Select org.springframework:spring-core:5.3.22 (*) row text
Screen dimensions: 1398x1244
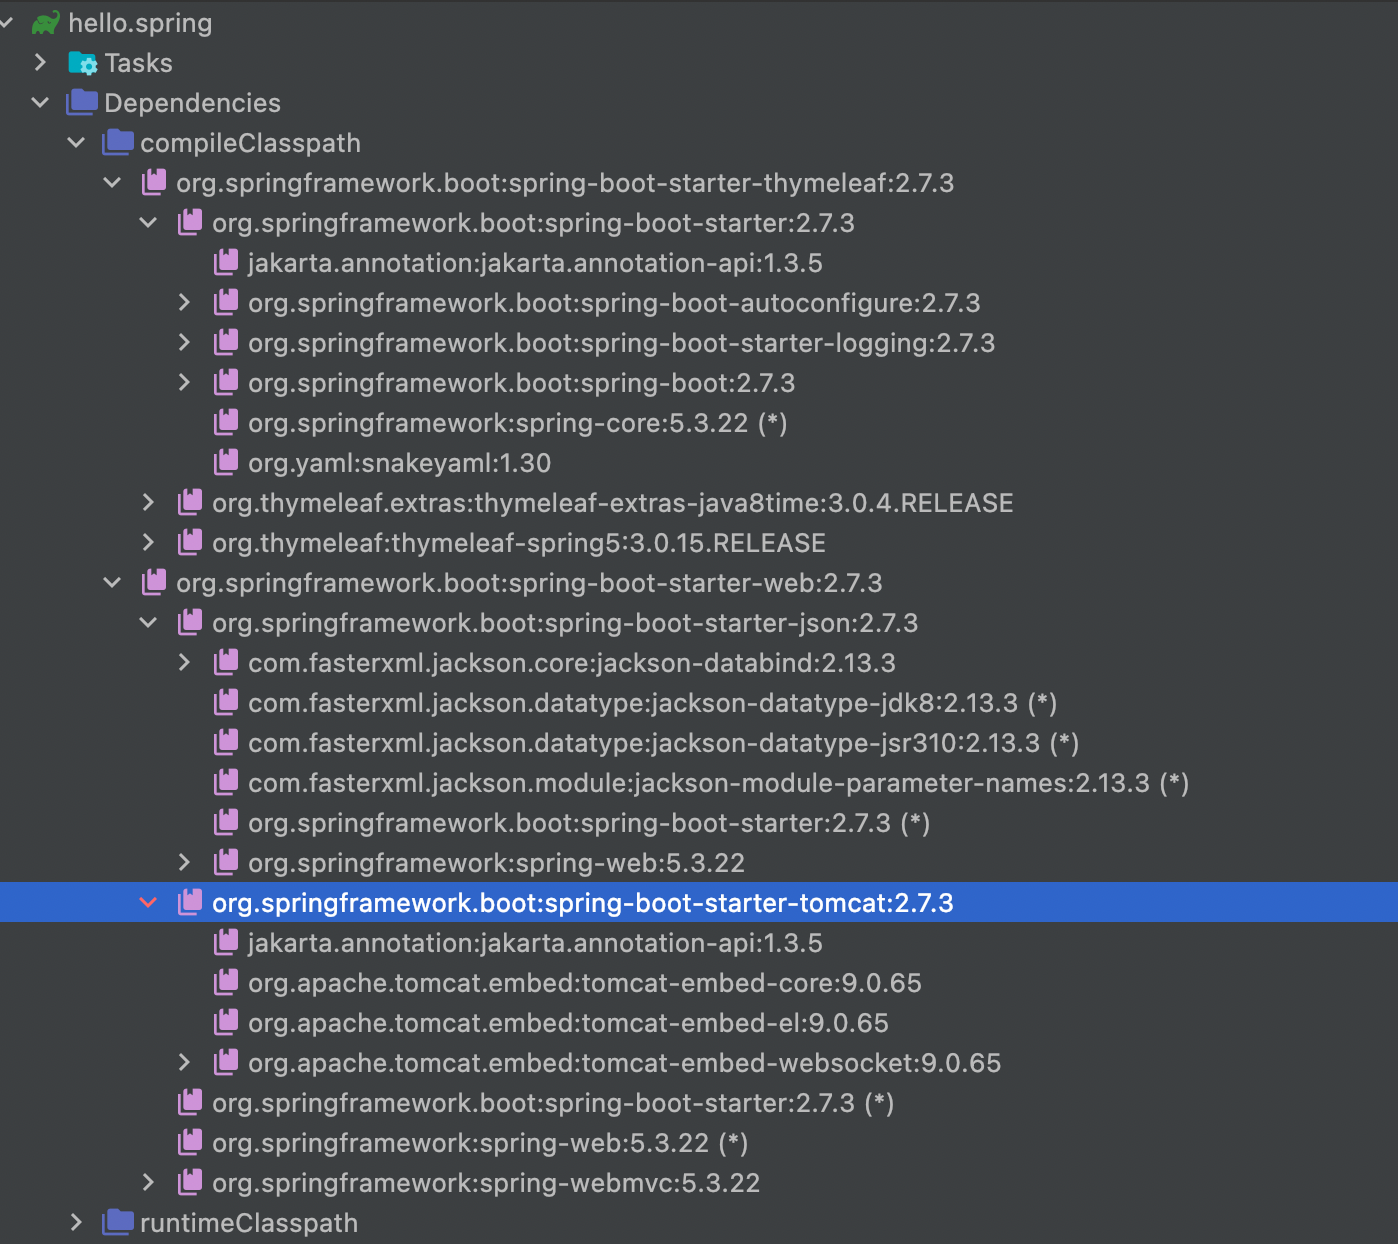518,423
